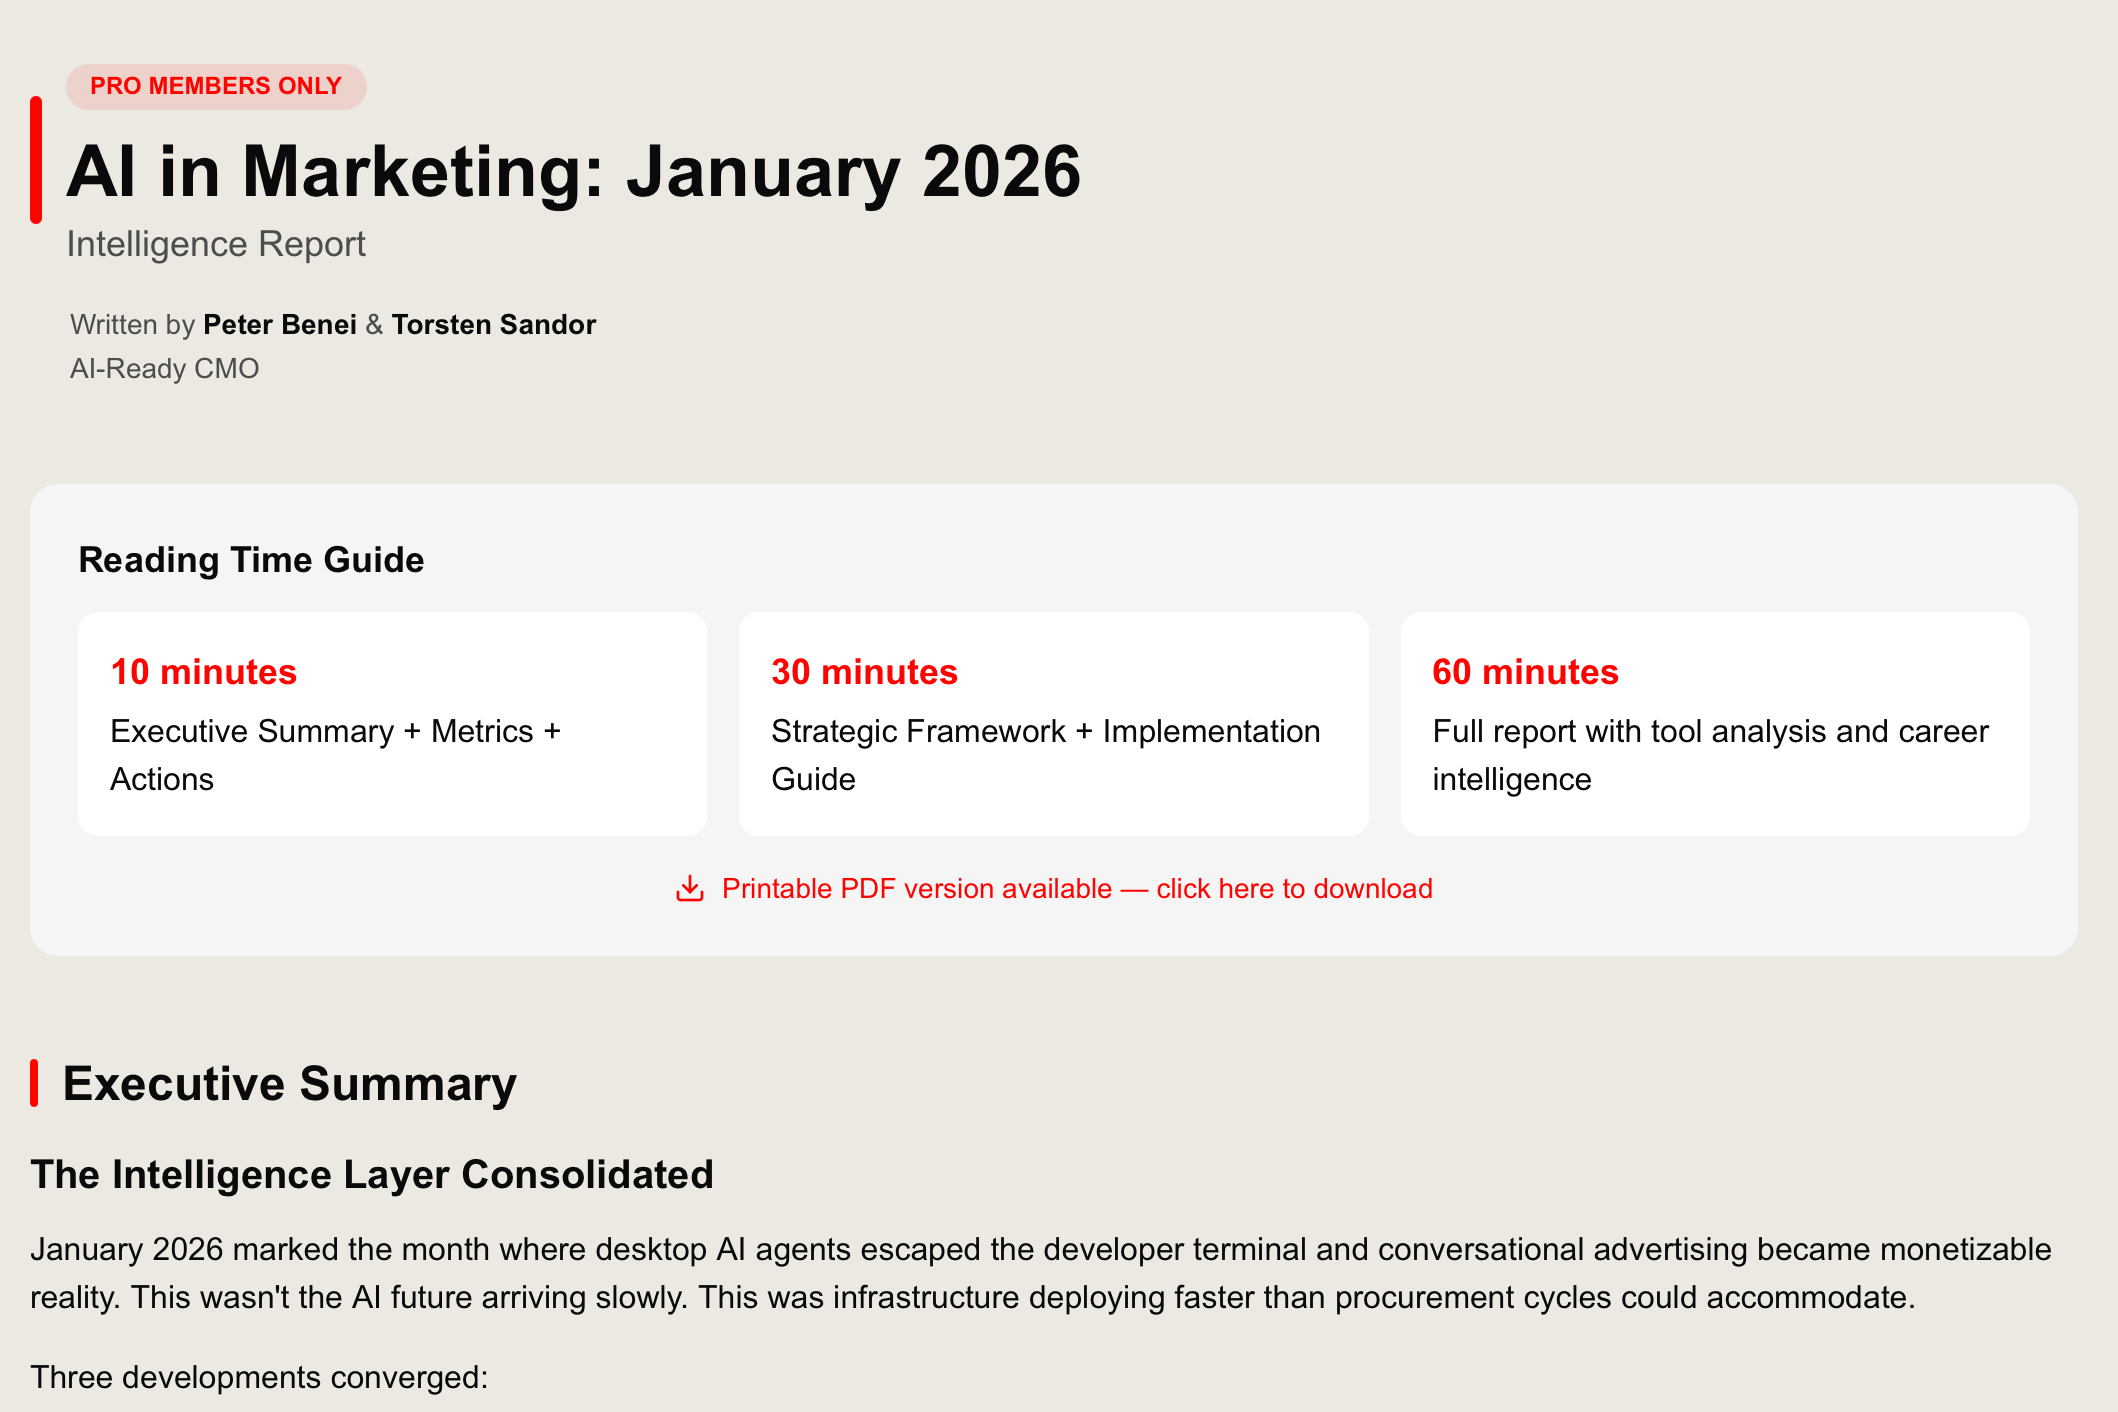Click the Printable PDF version download link

(1076, 888)
